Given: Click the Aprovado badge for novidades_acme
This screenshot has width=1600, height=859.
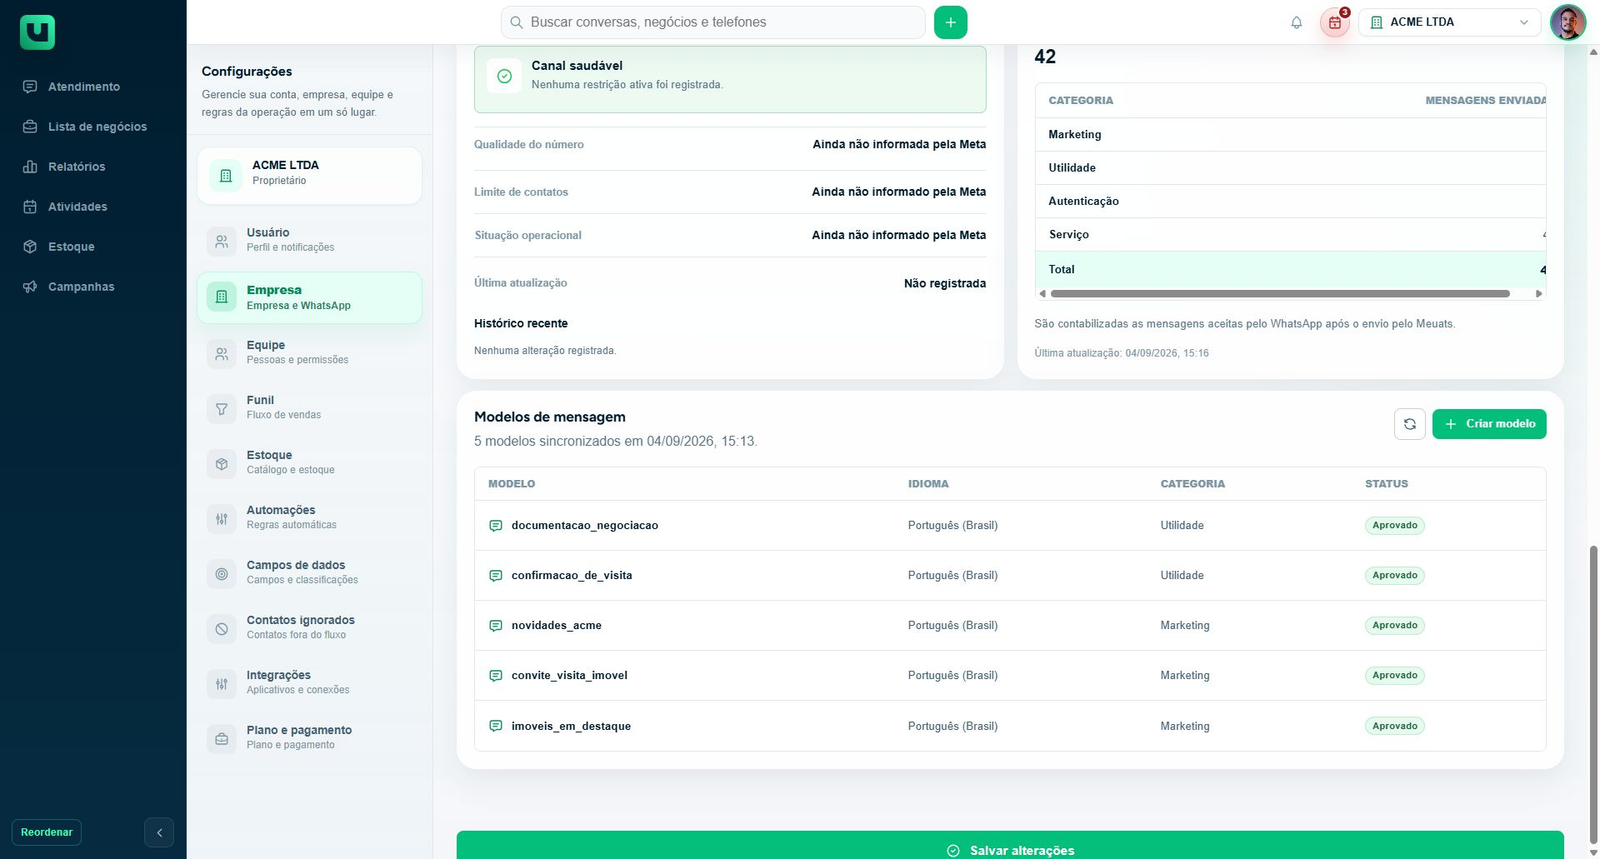Looking at the screenshot, I should pyautogui.click(x=1395, y=625).
